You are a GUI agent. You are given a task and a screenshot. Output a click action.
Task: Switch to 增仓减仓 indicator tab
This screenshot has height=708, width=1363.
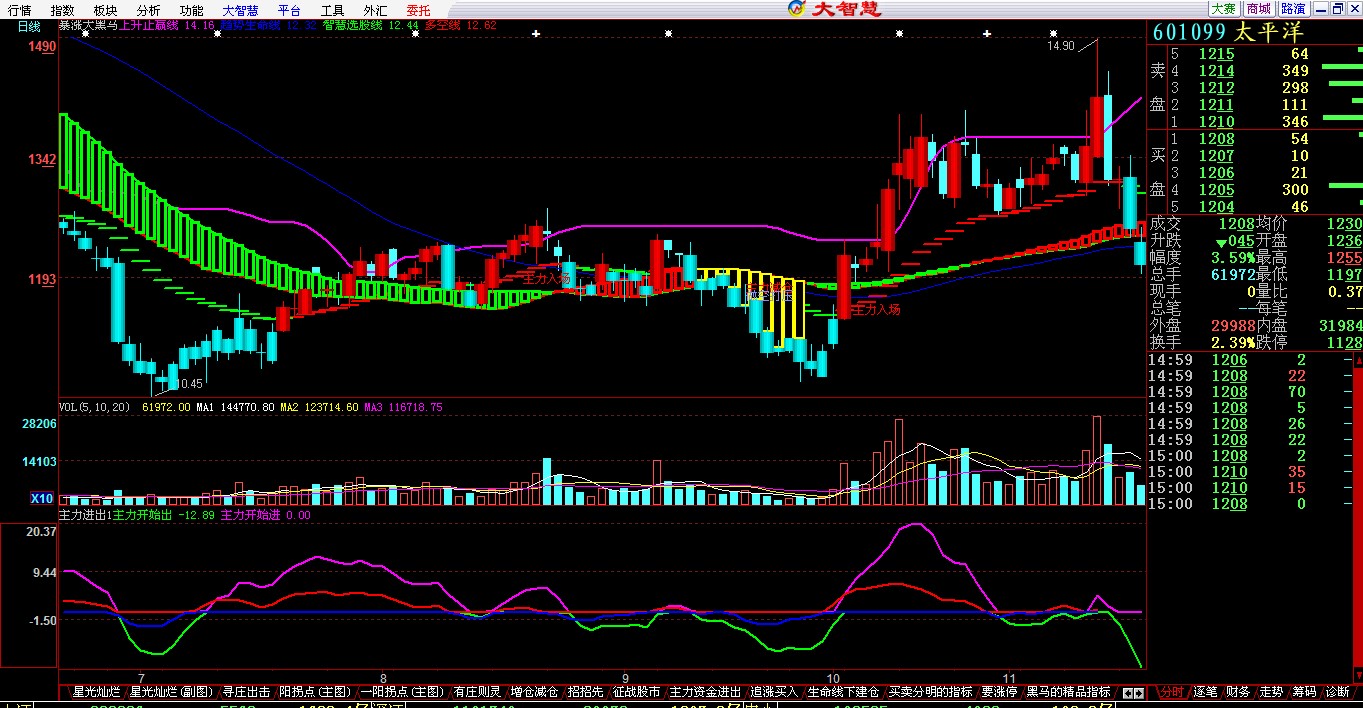pos(534,691)
